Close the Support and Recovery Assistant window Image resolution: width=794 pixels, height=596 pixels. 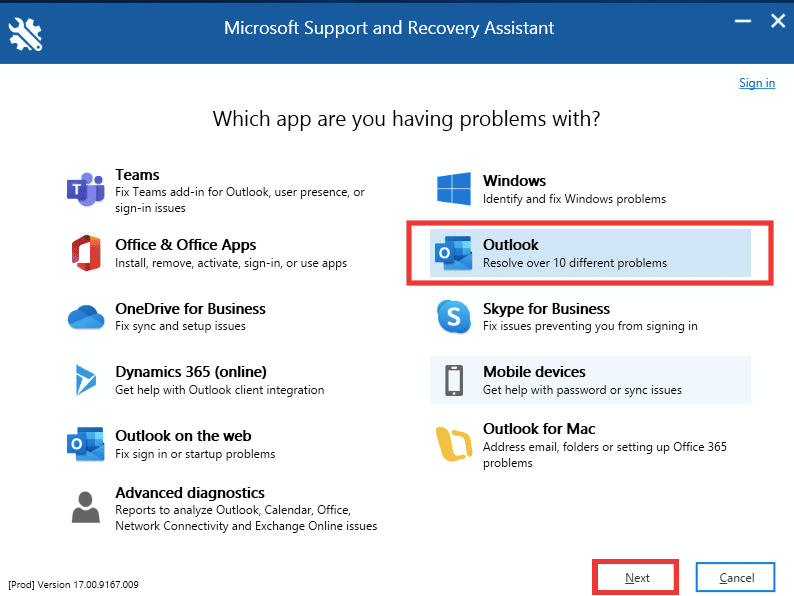(778, 21)
